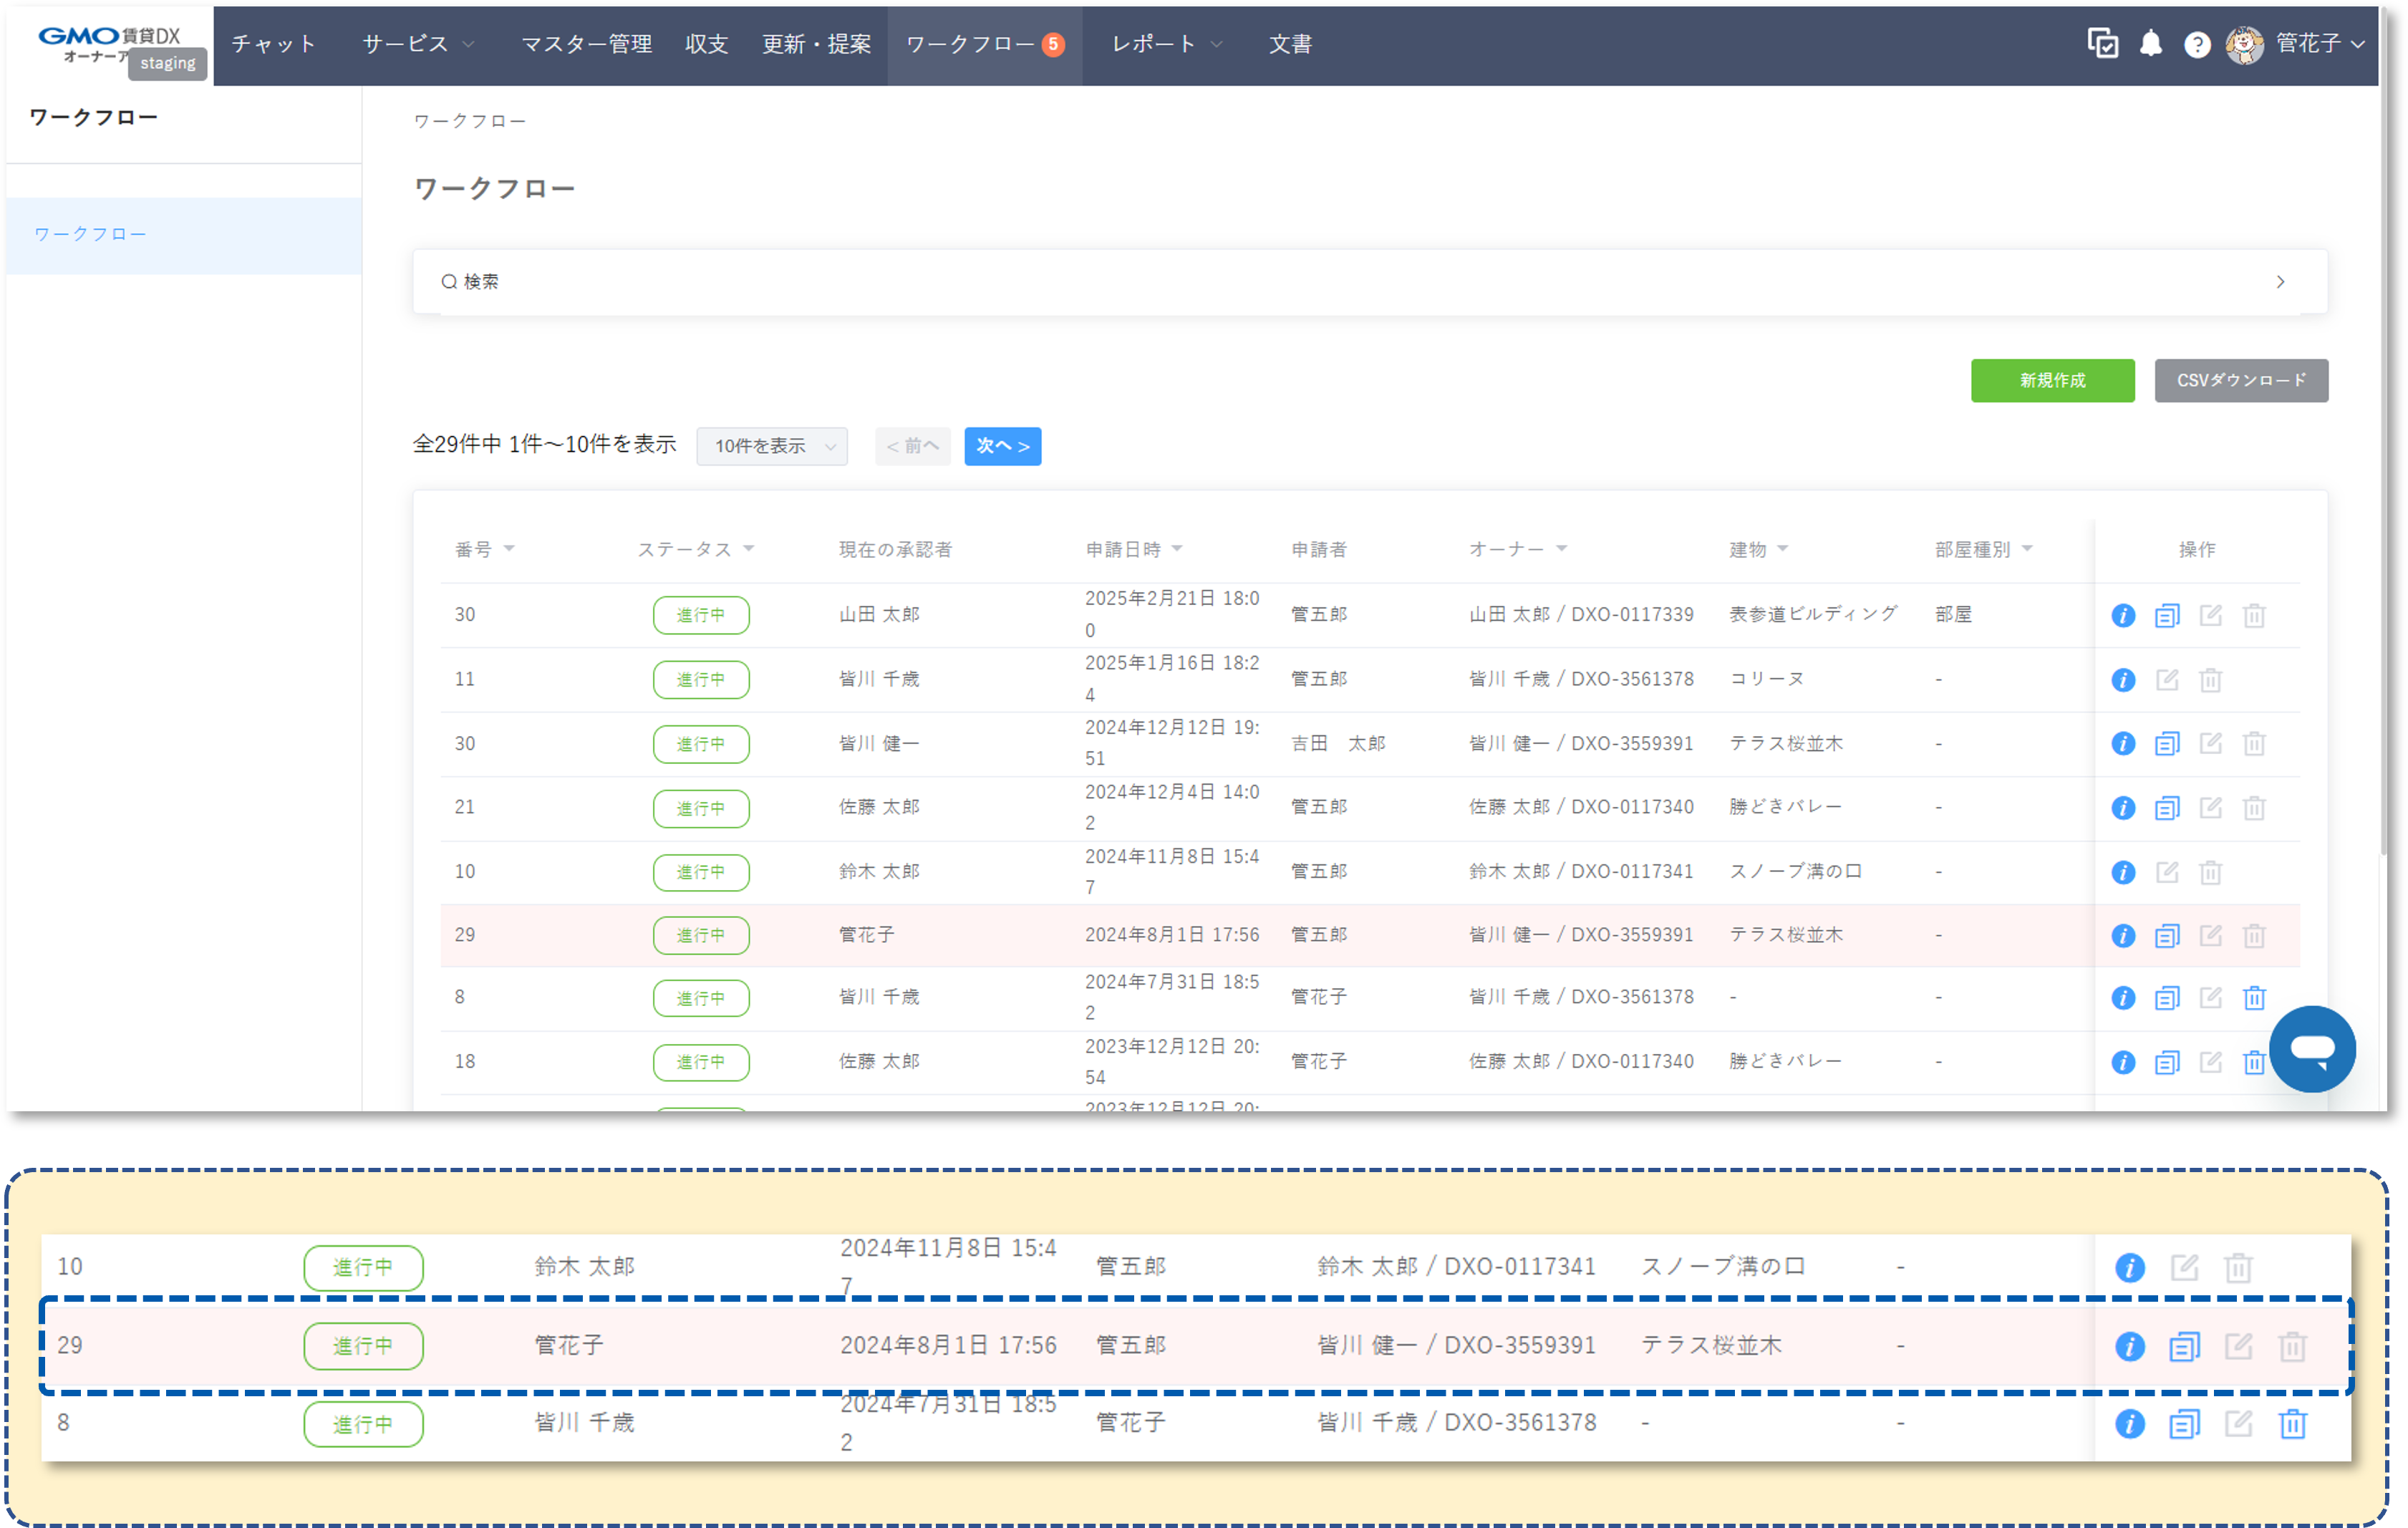Click blue trash icon in row 8
This screenshot has height=1528, width=2408.
tap(2253, 998)
